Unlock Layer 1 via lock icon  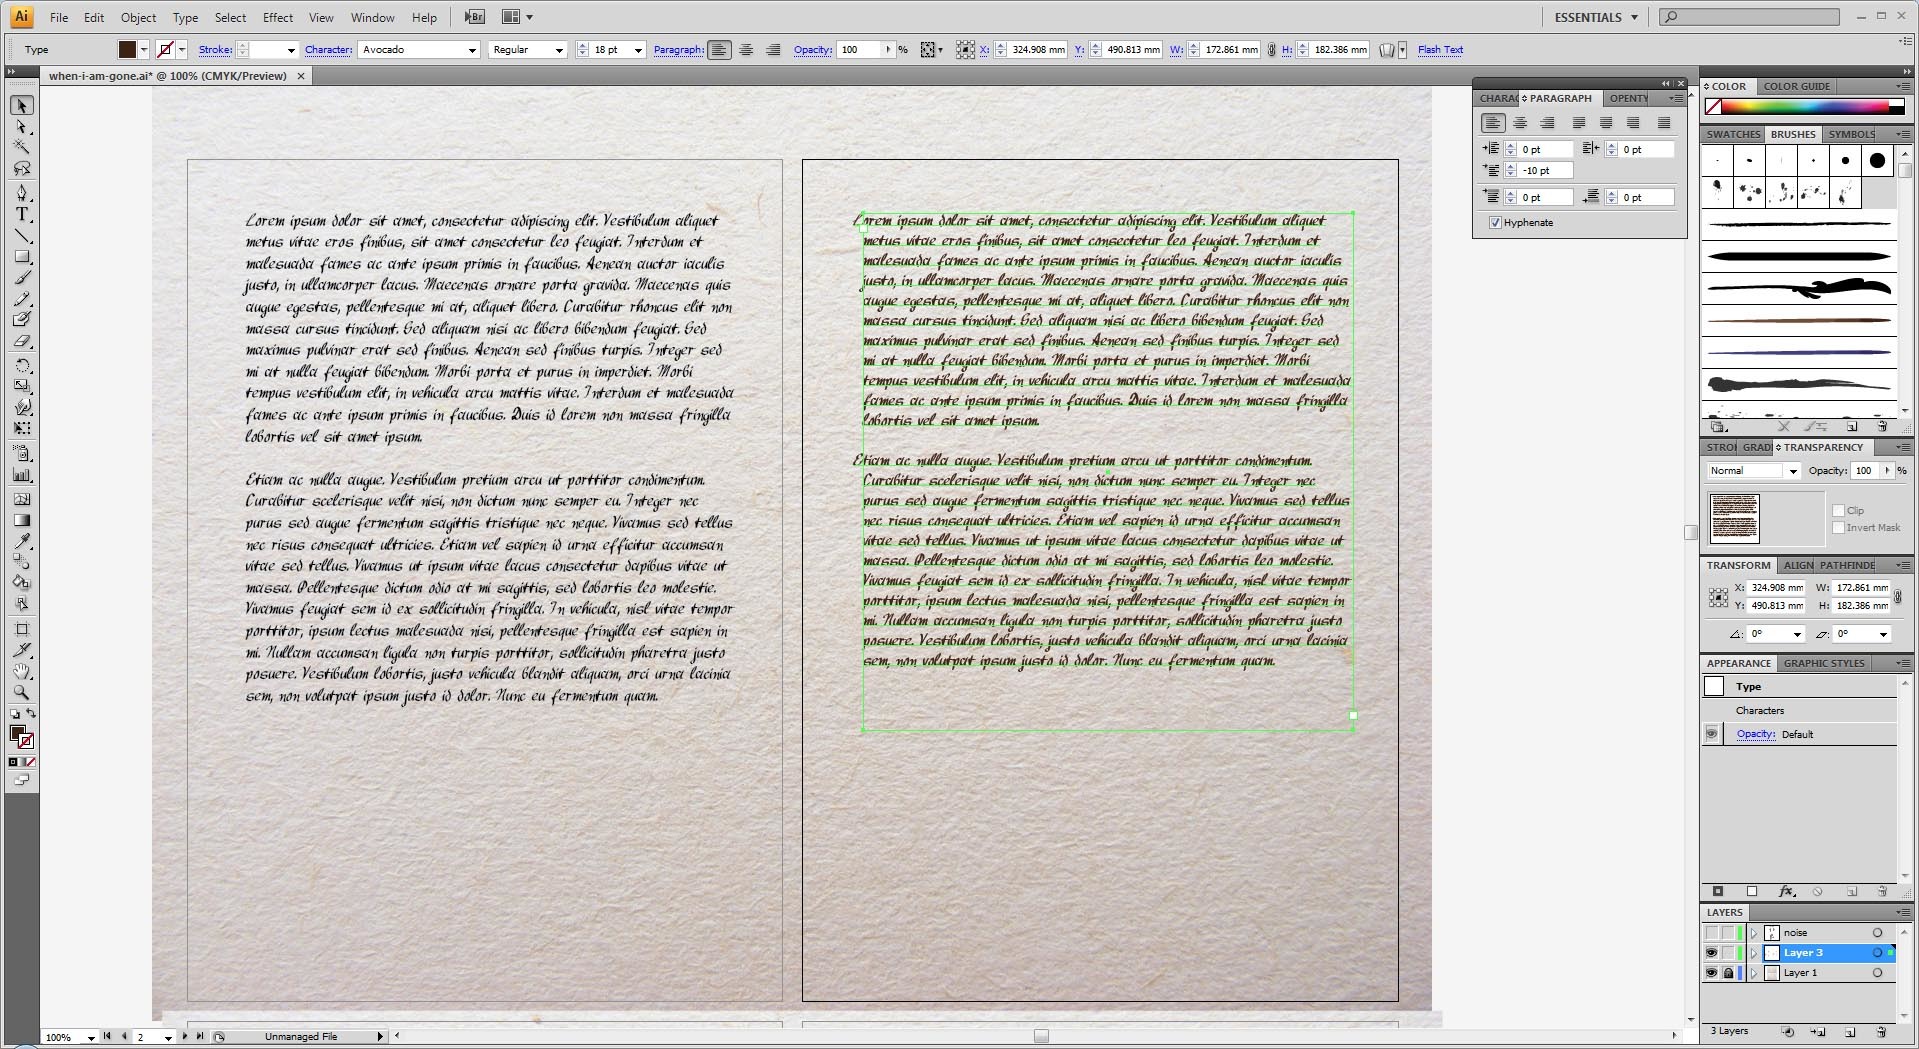1728,973
